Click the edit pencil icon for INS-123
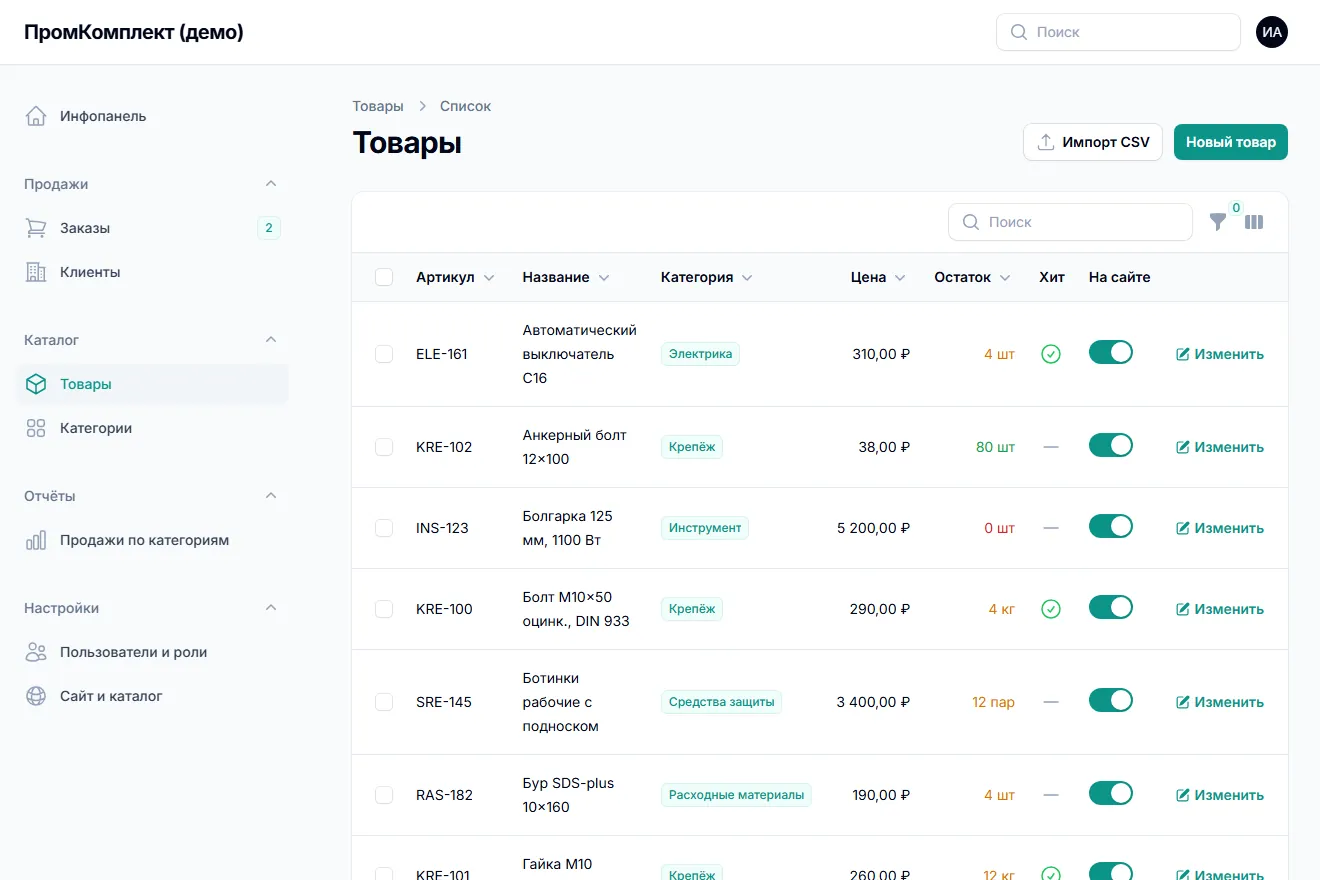This screenshot has height=880, width=1320. (1183, 528)
